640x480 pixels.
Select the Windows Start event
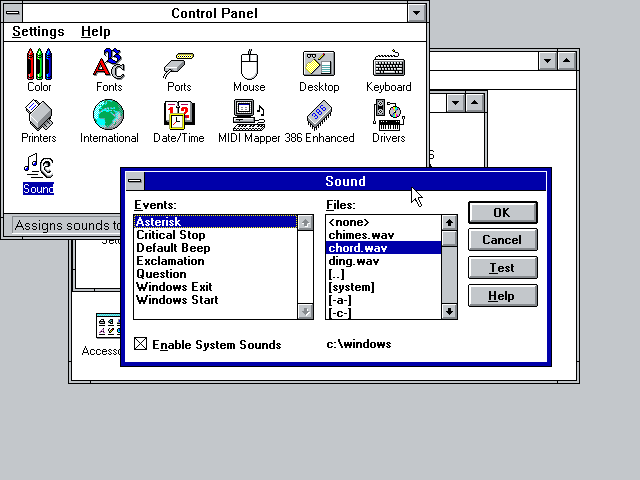tap(216, 300)
